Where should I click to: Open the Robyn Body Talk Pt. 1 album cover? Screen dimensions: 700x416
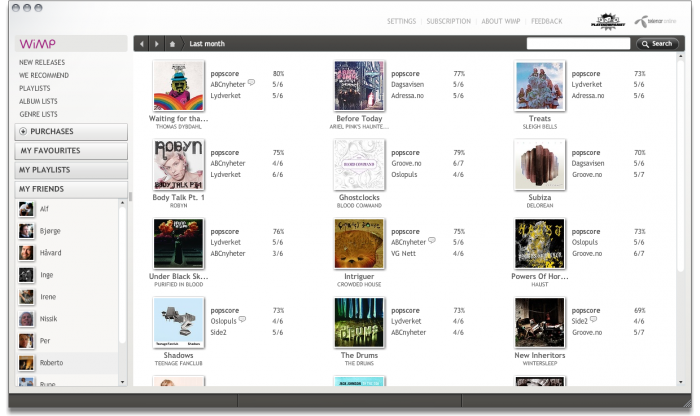(179, 164)
